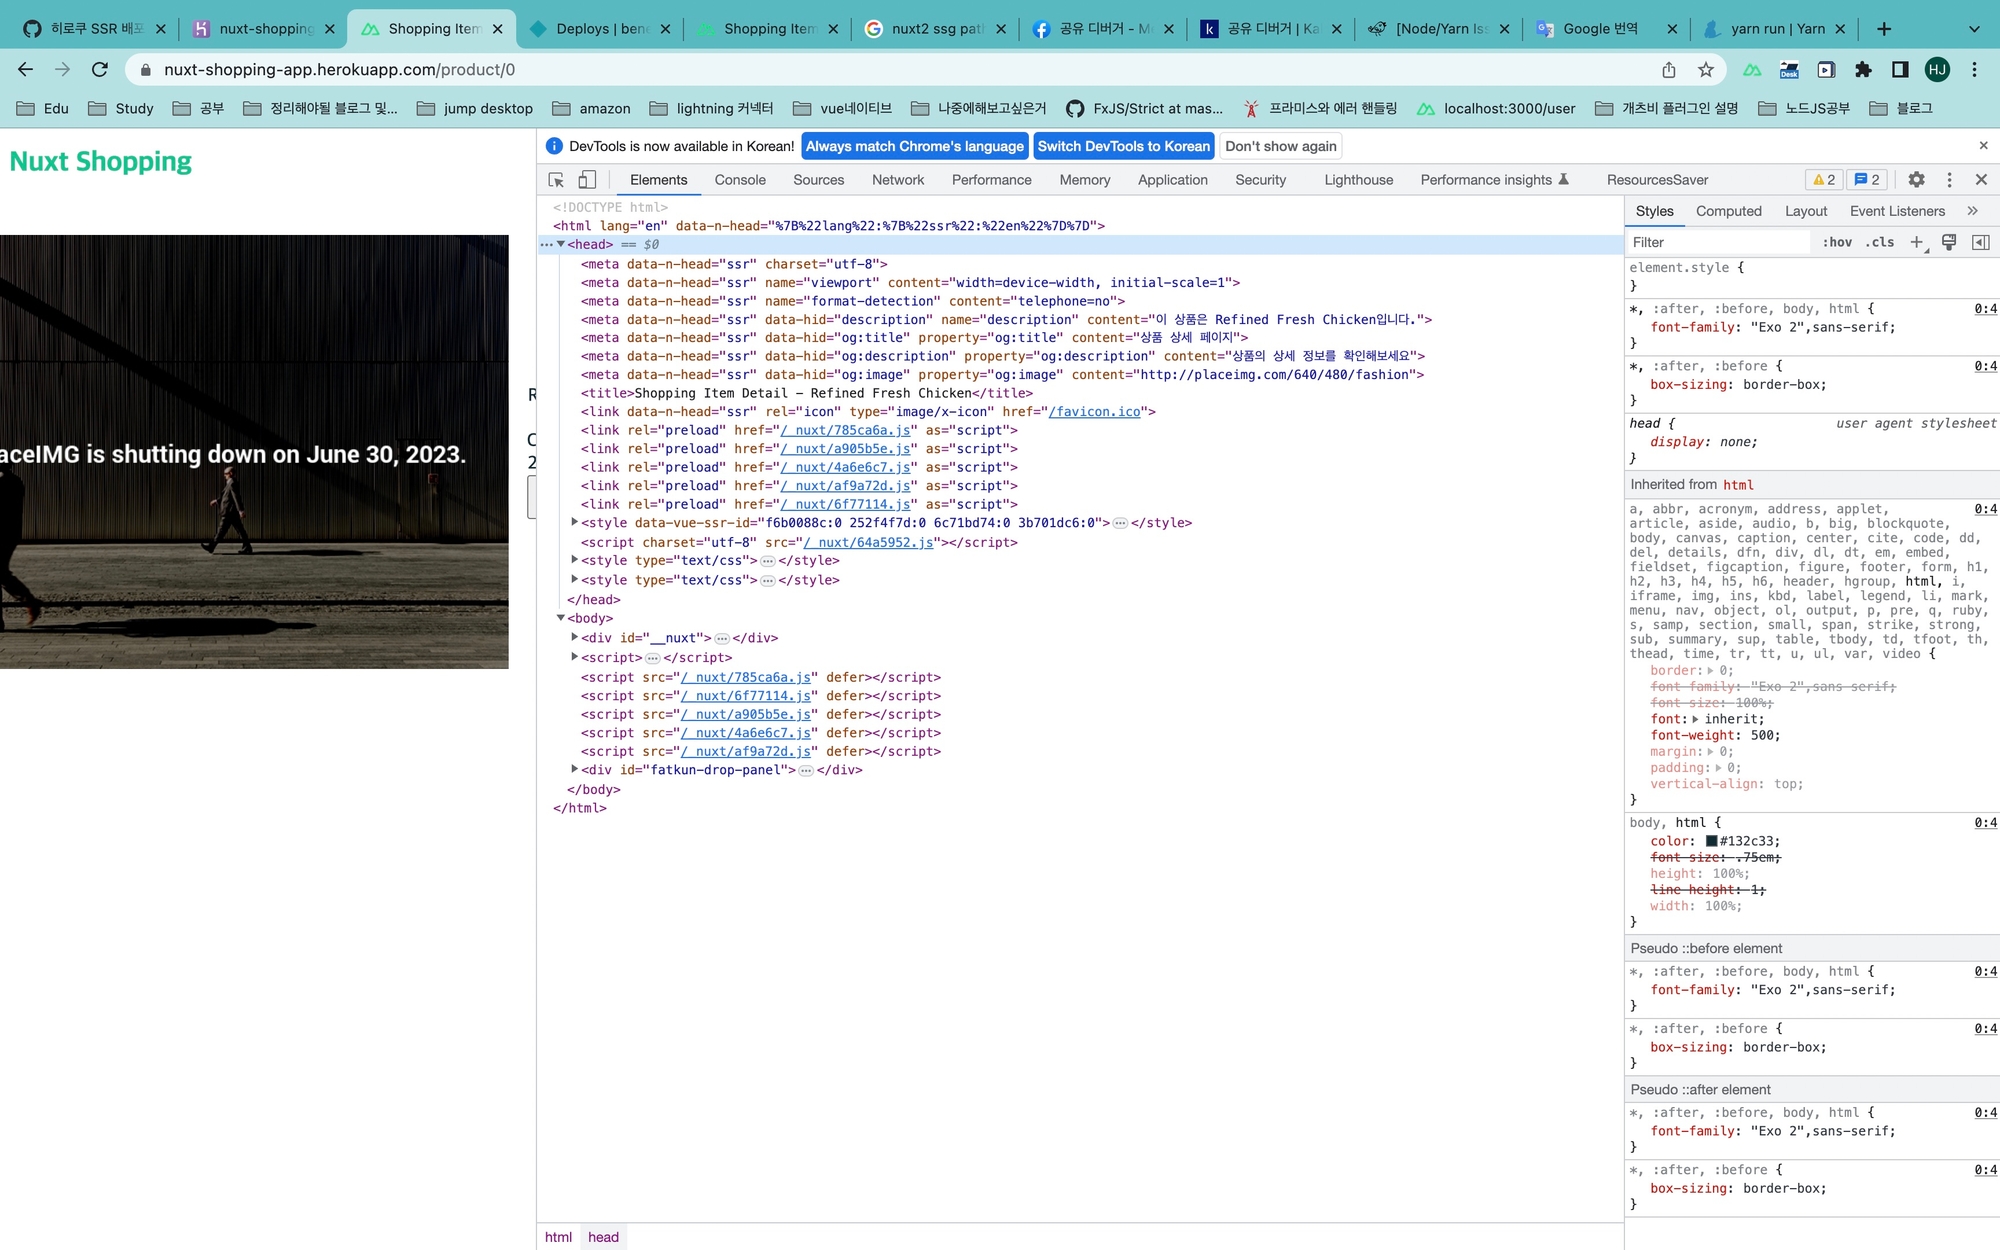Open the Chrome three-dot menu
This screenshot has height=1250, width=2000.
pos(1974,69)
